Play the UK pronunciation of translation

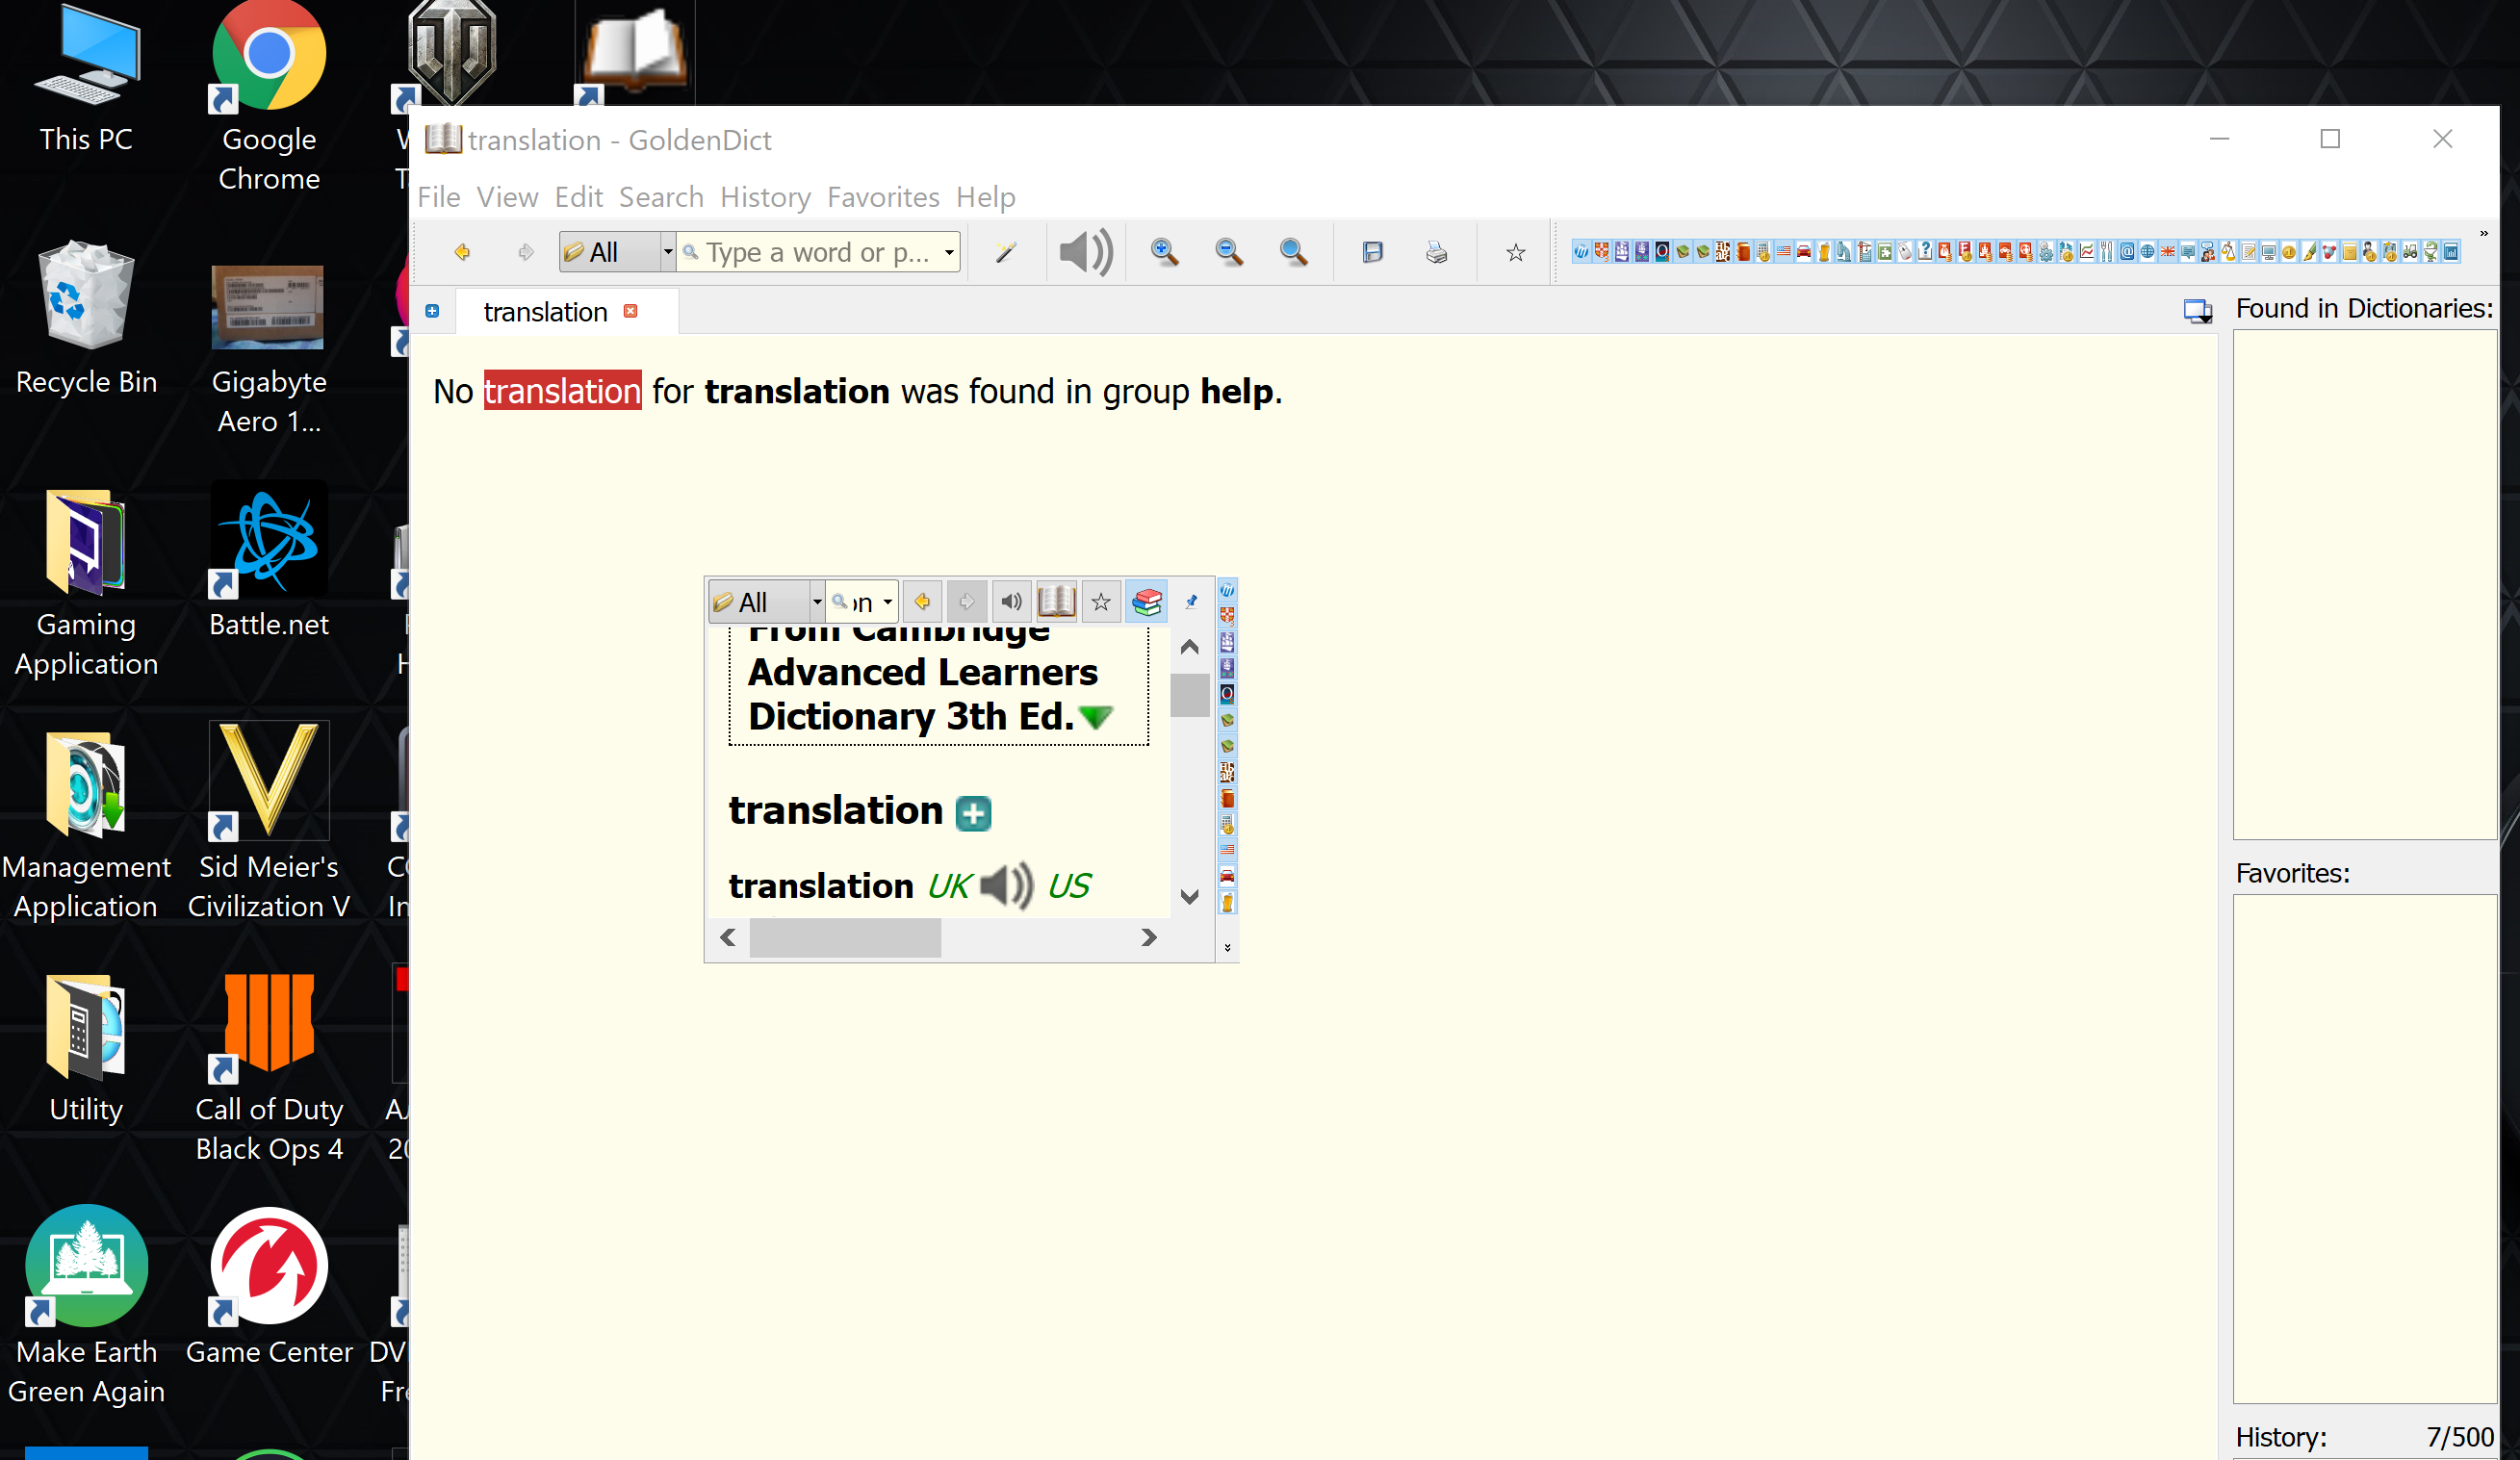1005,886
